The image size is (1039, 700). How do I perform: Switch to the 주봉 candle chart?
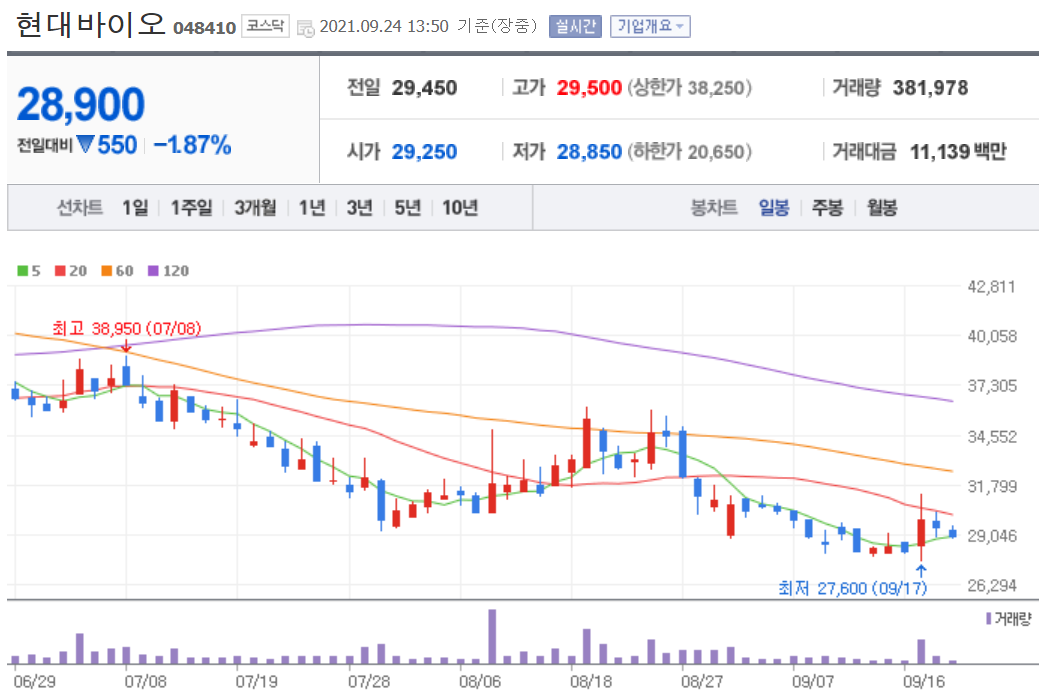click(828, 208)
